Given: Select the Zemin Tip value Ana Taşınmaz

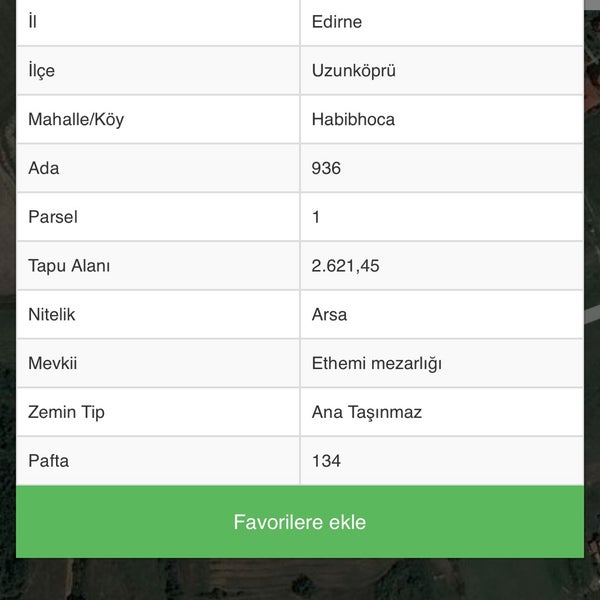Looking at the screenshot, I should pyautogui.click(x=367, y=412).
